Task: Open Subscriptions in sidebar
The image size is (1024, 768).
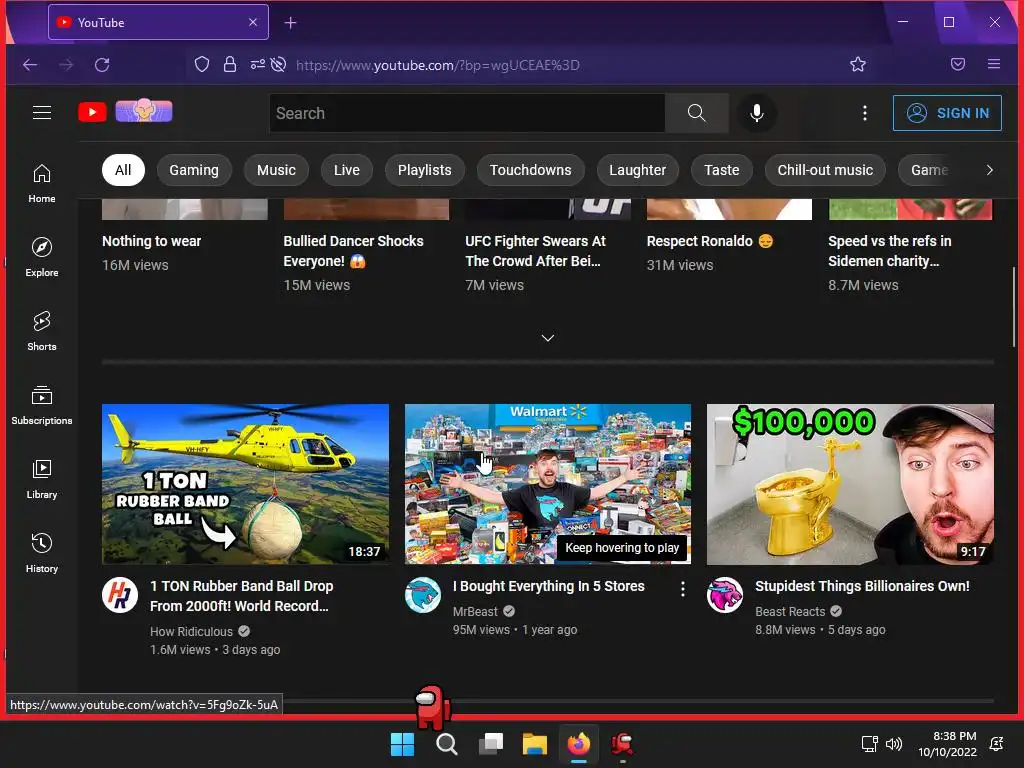Action: point(42,406)
